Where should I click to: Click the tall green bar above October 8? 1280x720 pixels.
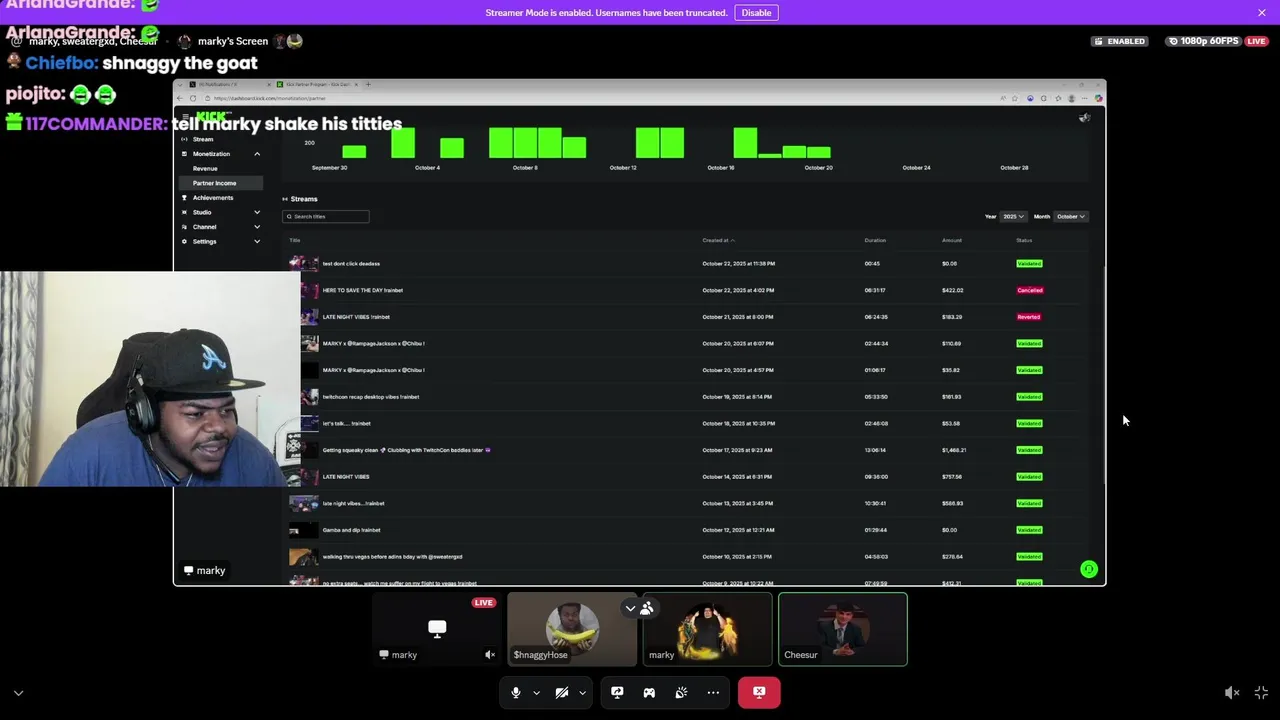pos(525,143)
